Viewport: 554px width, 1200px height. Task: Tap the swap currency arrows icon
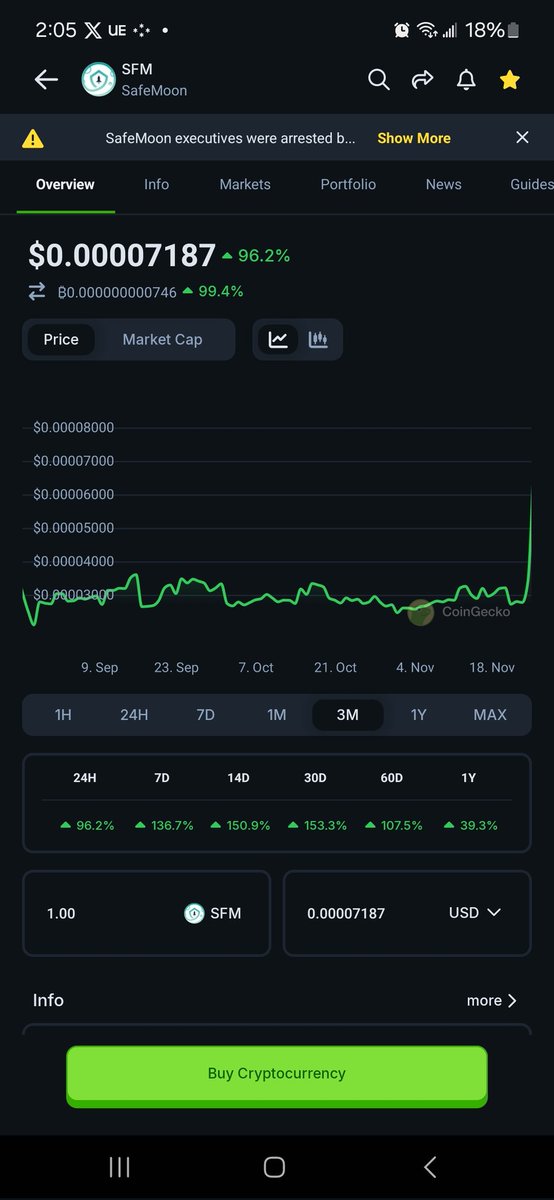37,291
